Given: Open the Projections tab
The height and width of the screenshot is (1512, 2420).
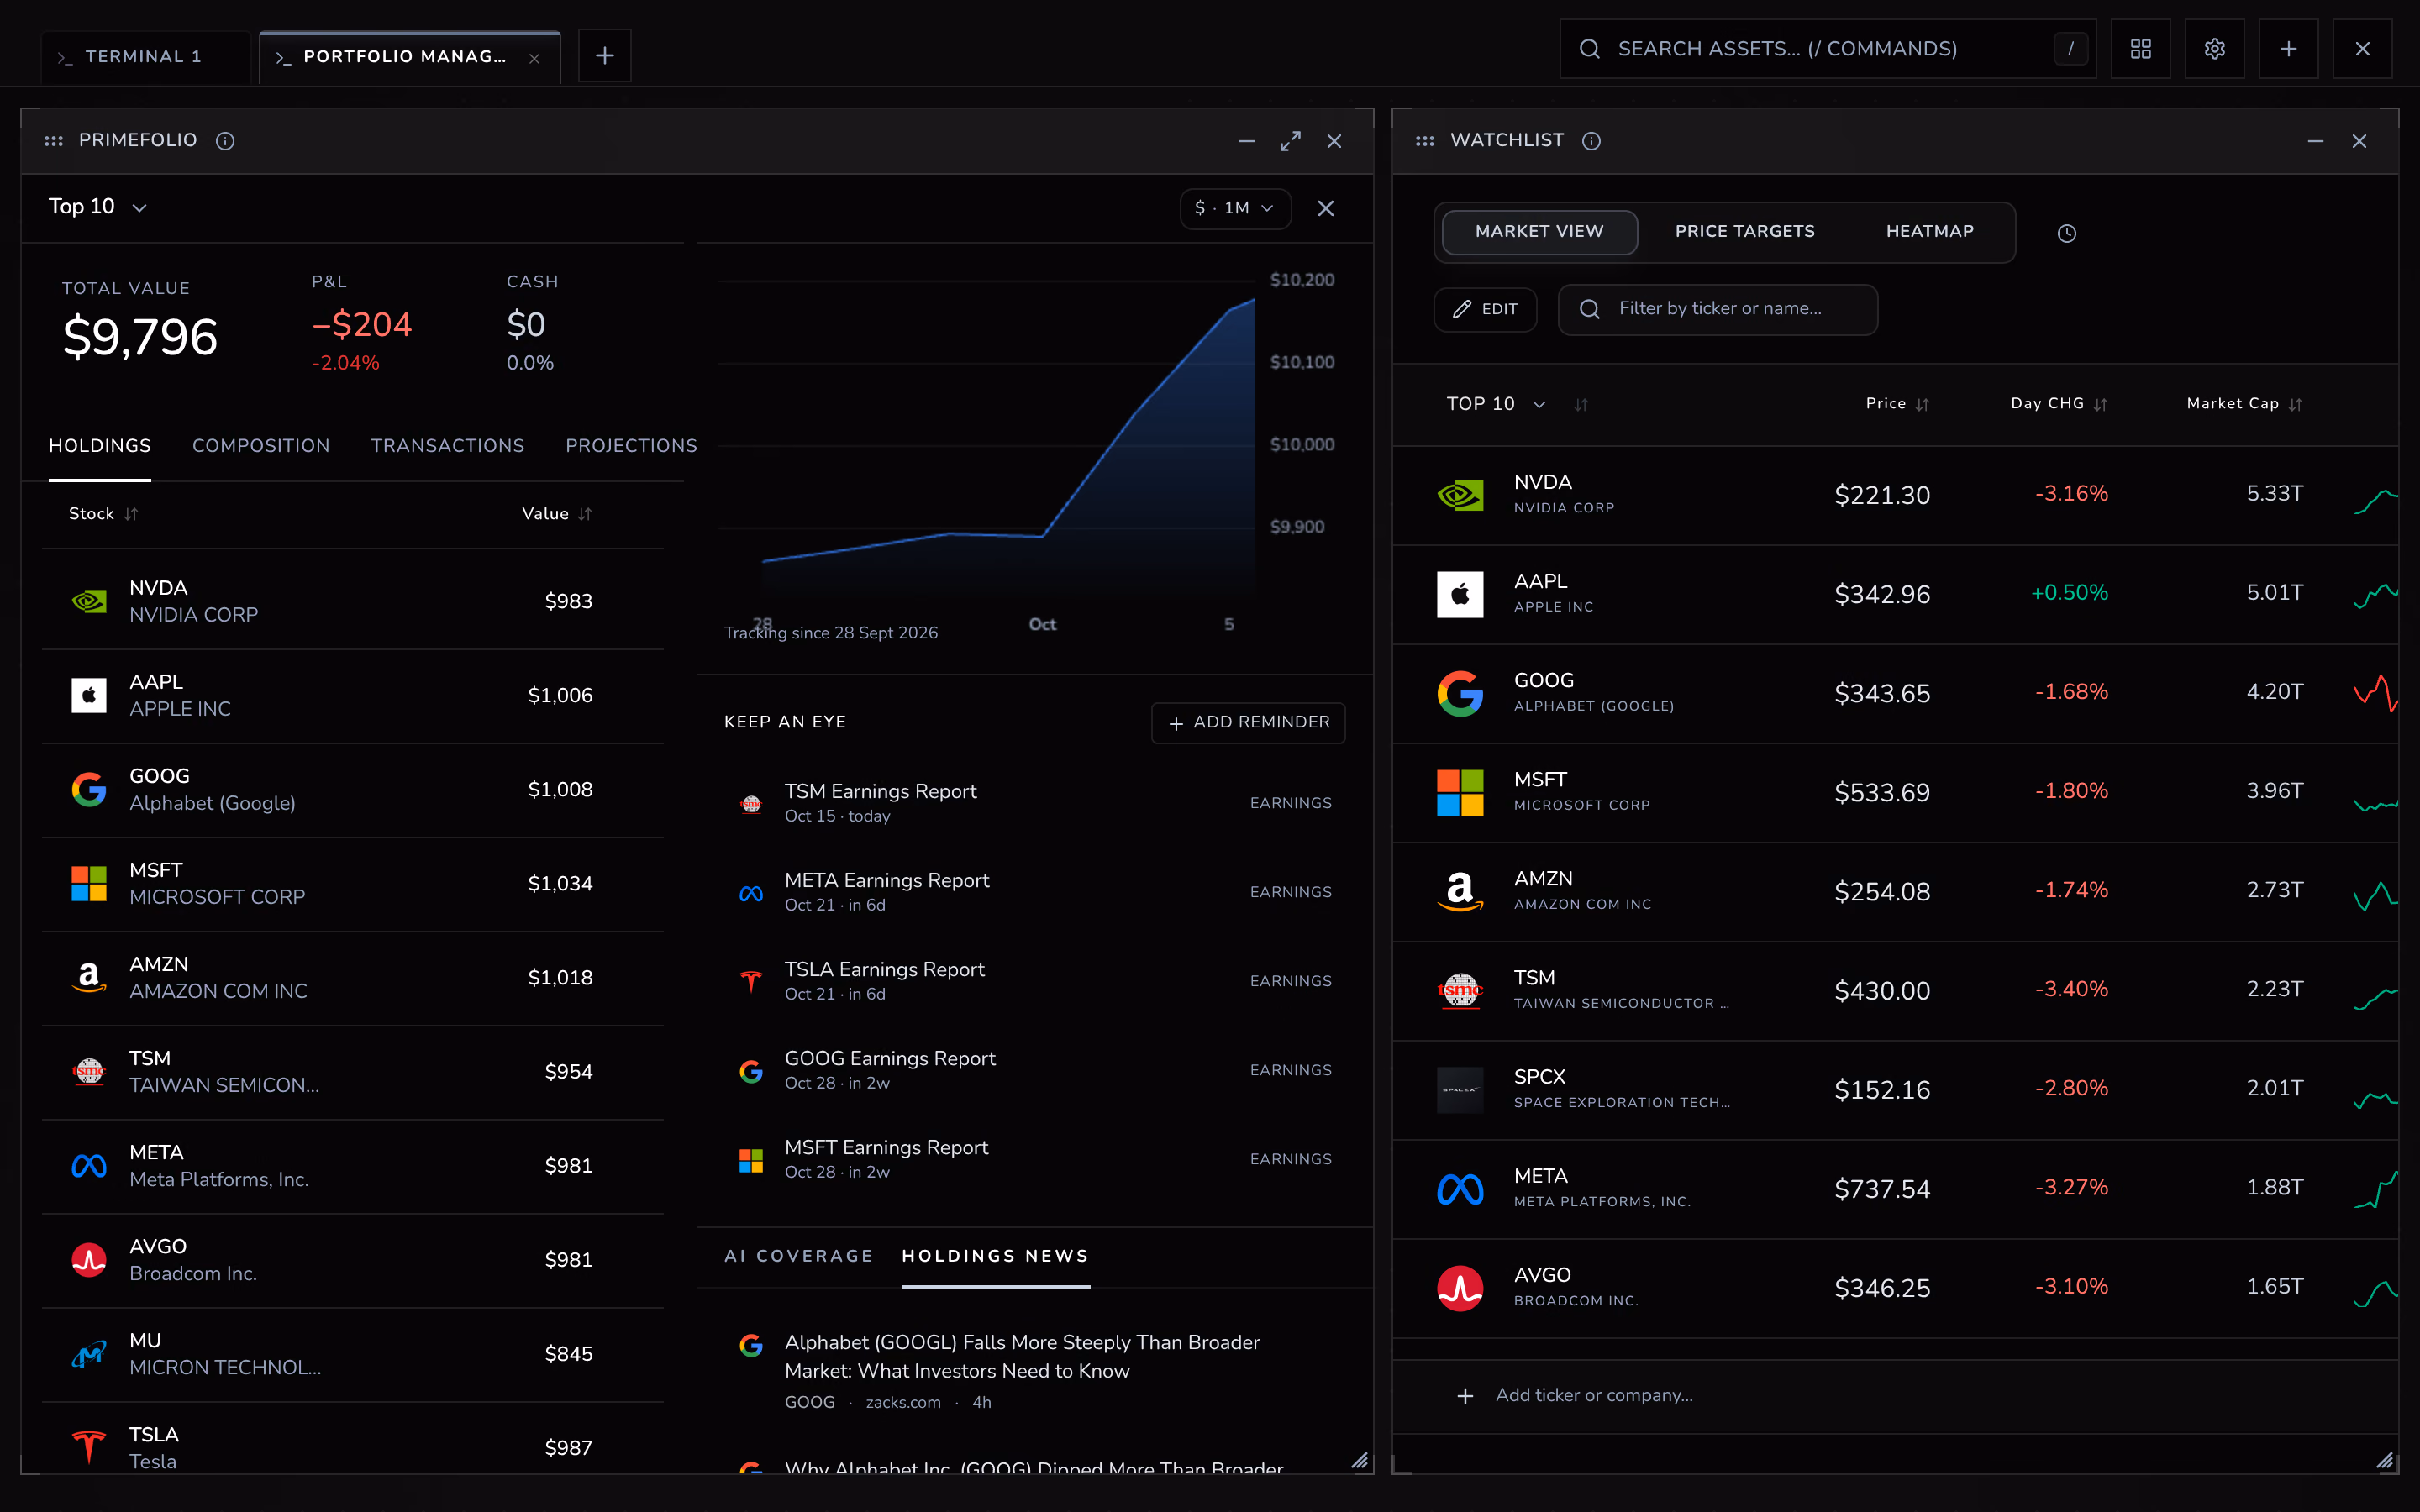Looking at the screenshot, I should [631, 446].
